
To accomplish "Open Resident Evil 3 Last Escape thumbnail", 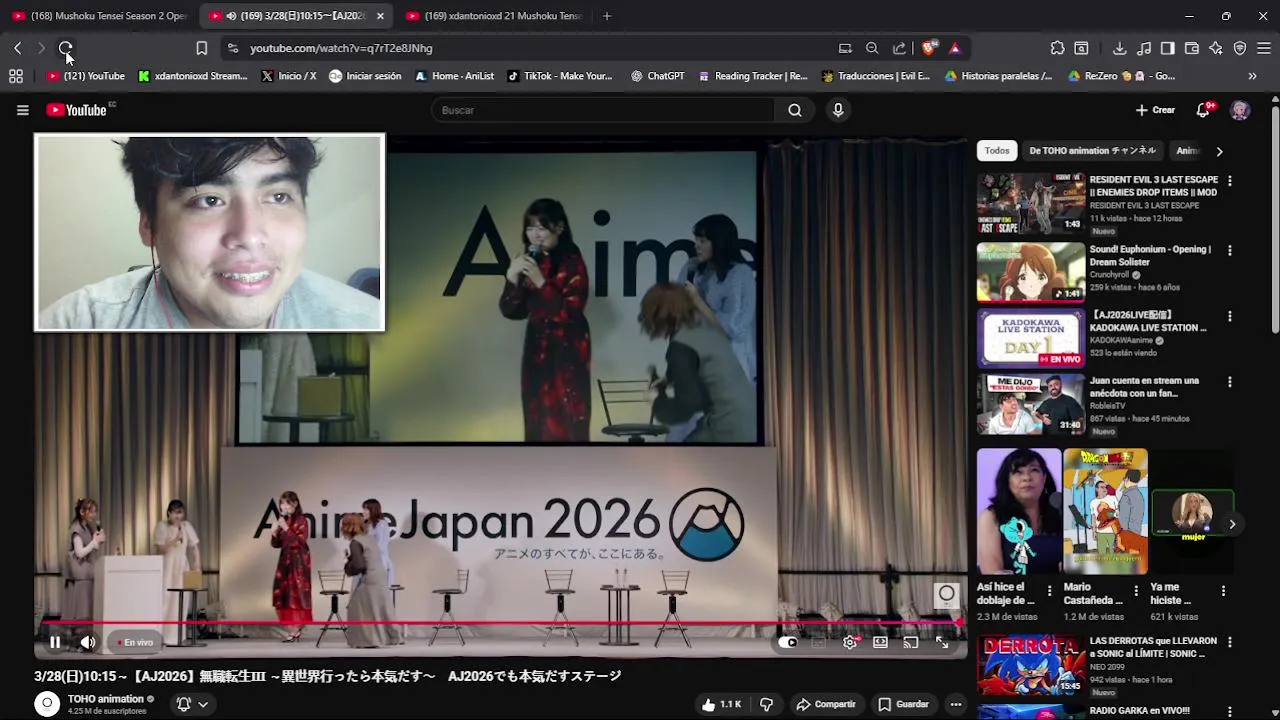I will [1031, 203].
